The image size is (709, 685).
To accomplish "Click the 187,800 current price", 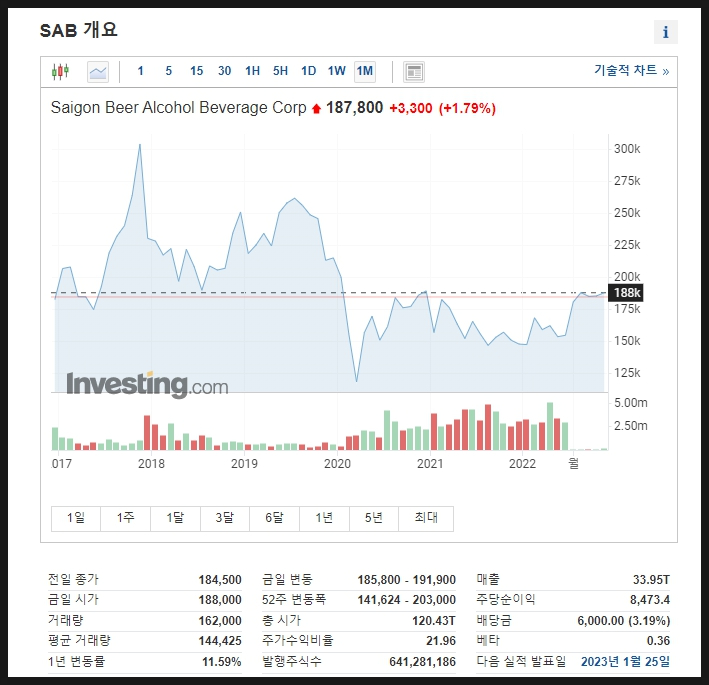I will 354,108.
